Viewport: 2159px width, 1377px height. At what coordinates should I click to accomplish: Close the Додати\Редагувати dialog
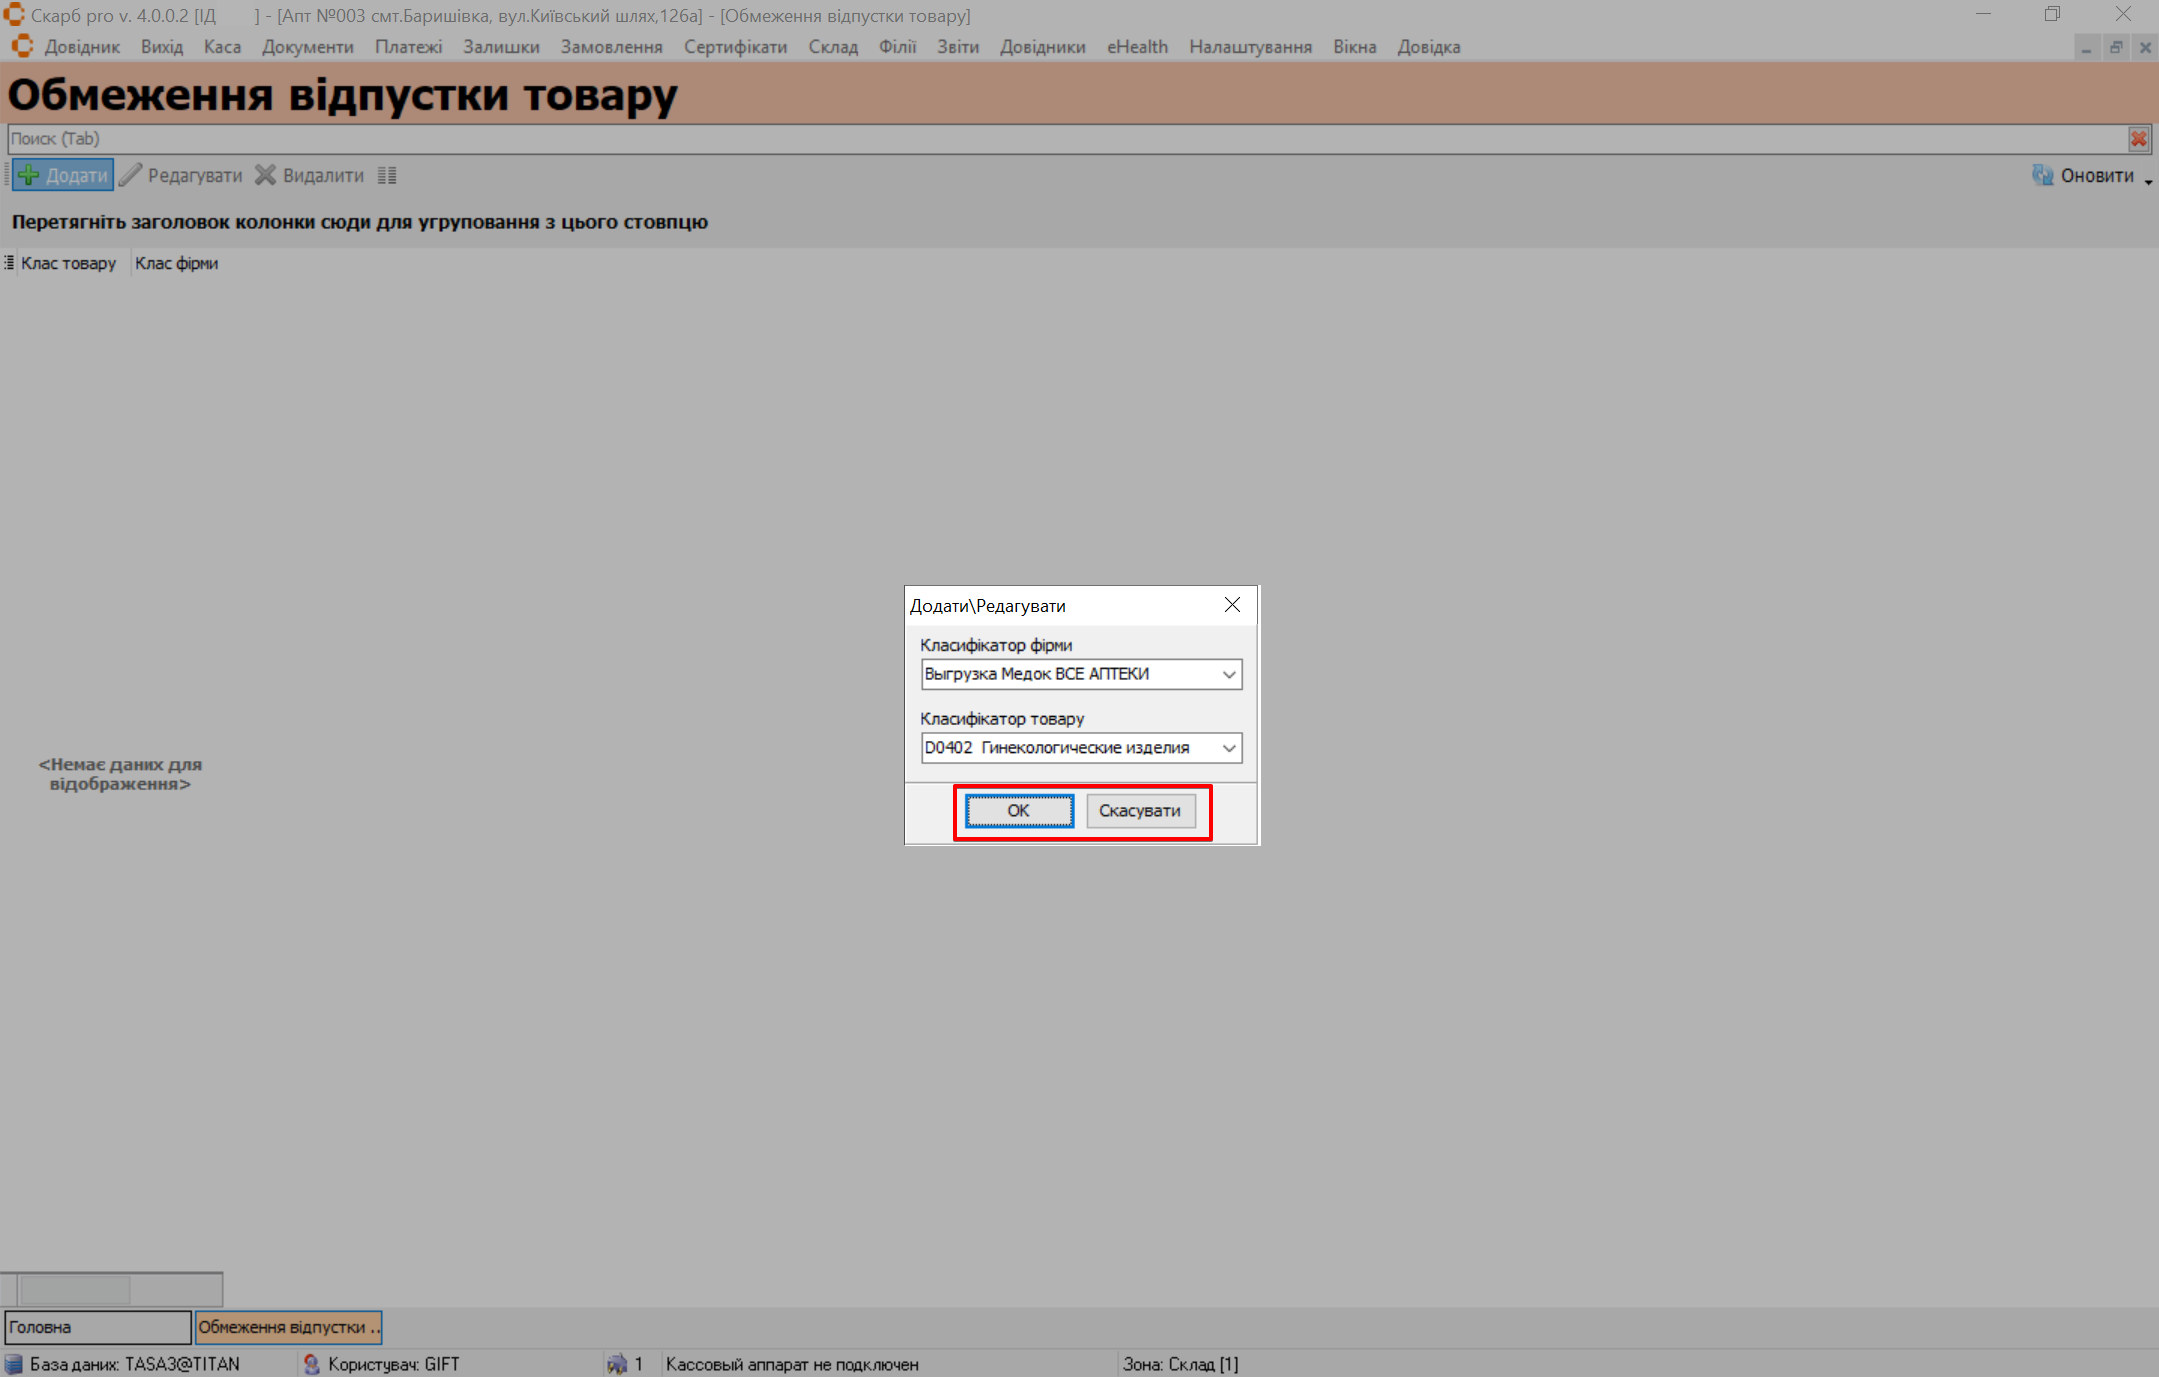pyautogui.click(x=1232, y=605)
